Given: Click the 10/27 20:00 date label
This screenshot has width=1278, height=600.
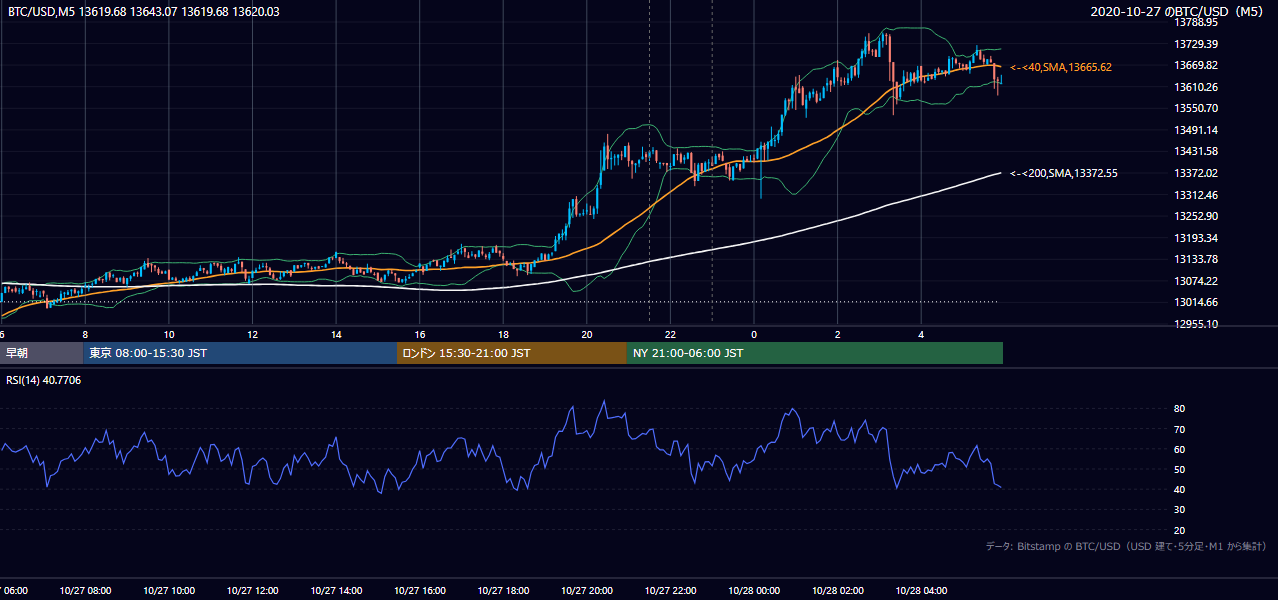Looking at the screenshot, I should pyautogui.click(x=587, y=591).
